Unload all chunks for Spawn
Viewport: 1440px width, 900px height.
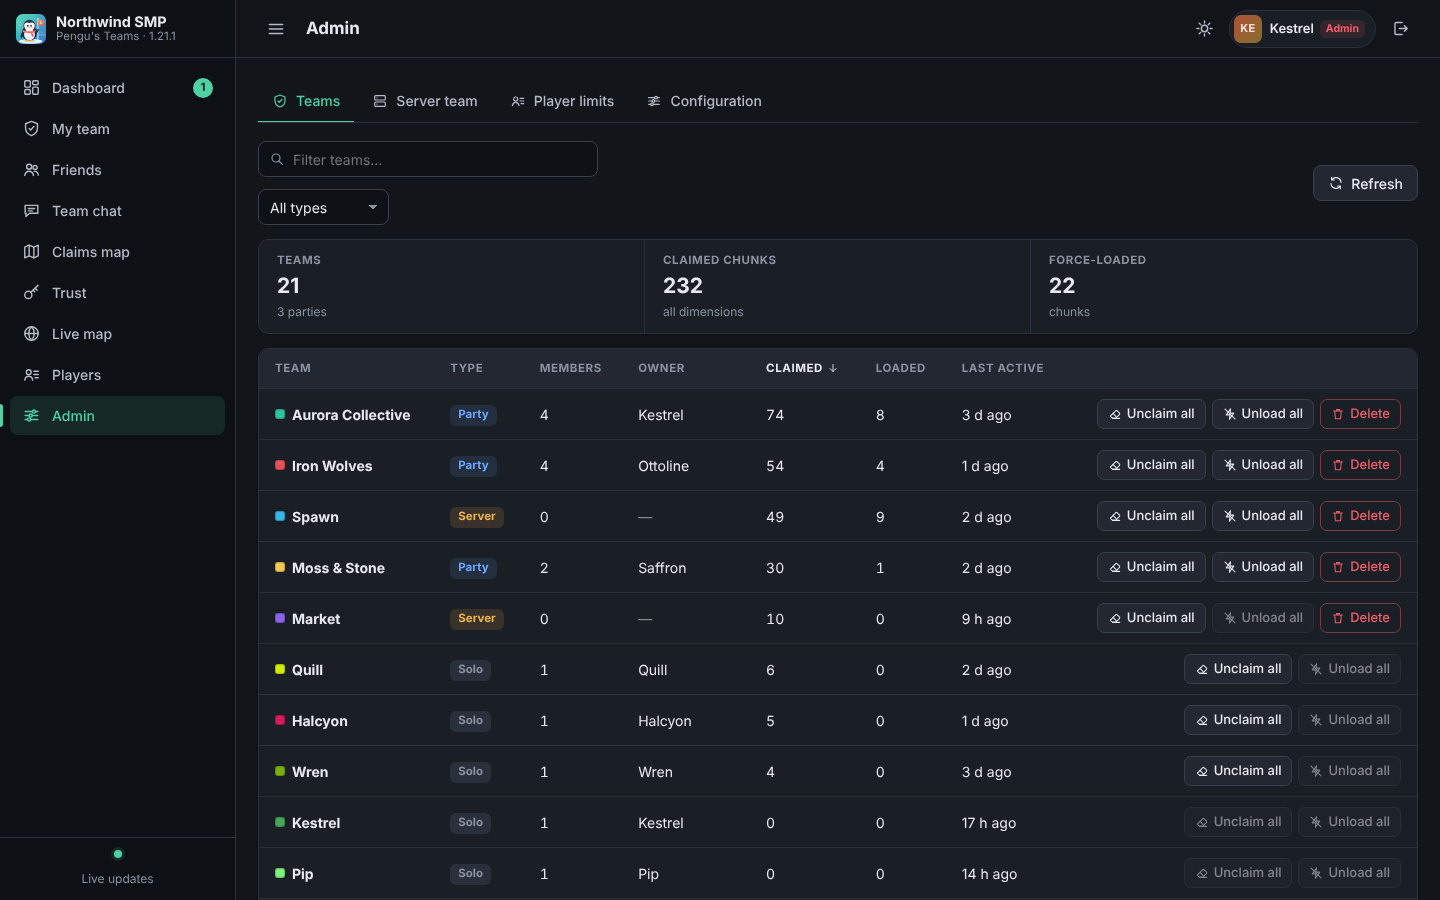tap(1264, 516)
